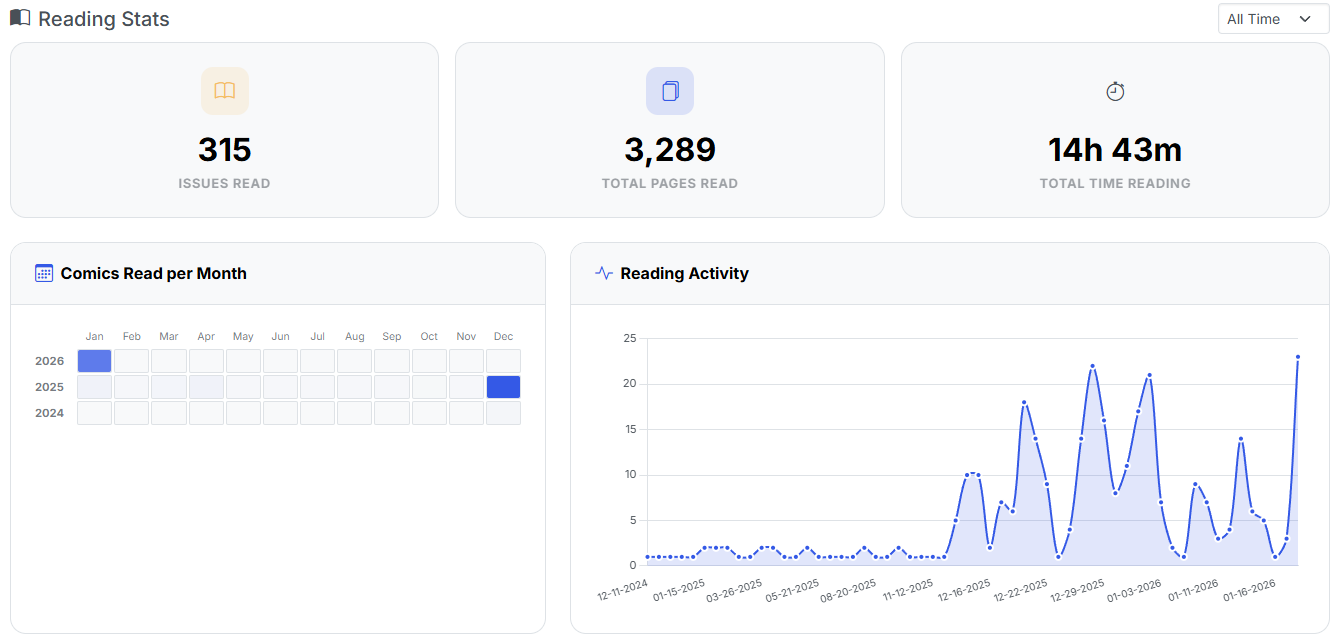Click the Reading Stats open book icon
This screenshot has height=644, width=1341.
click(20, 18)
